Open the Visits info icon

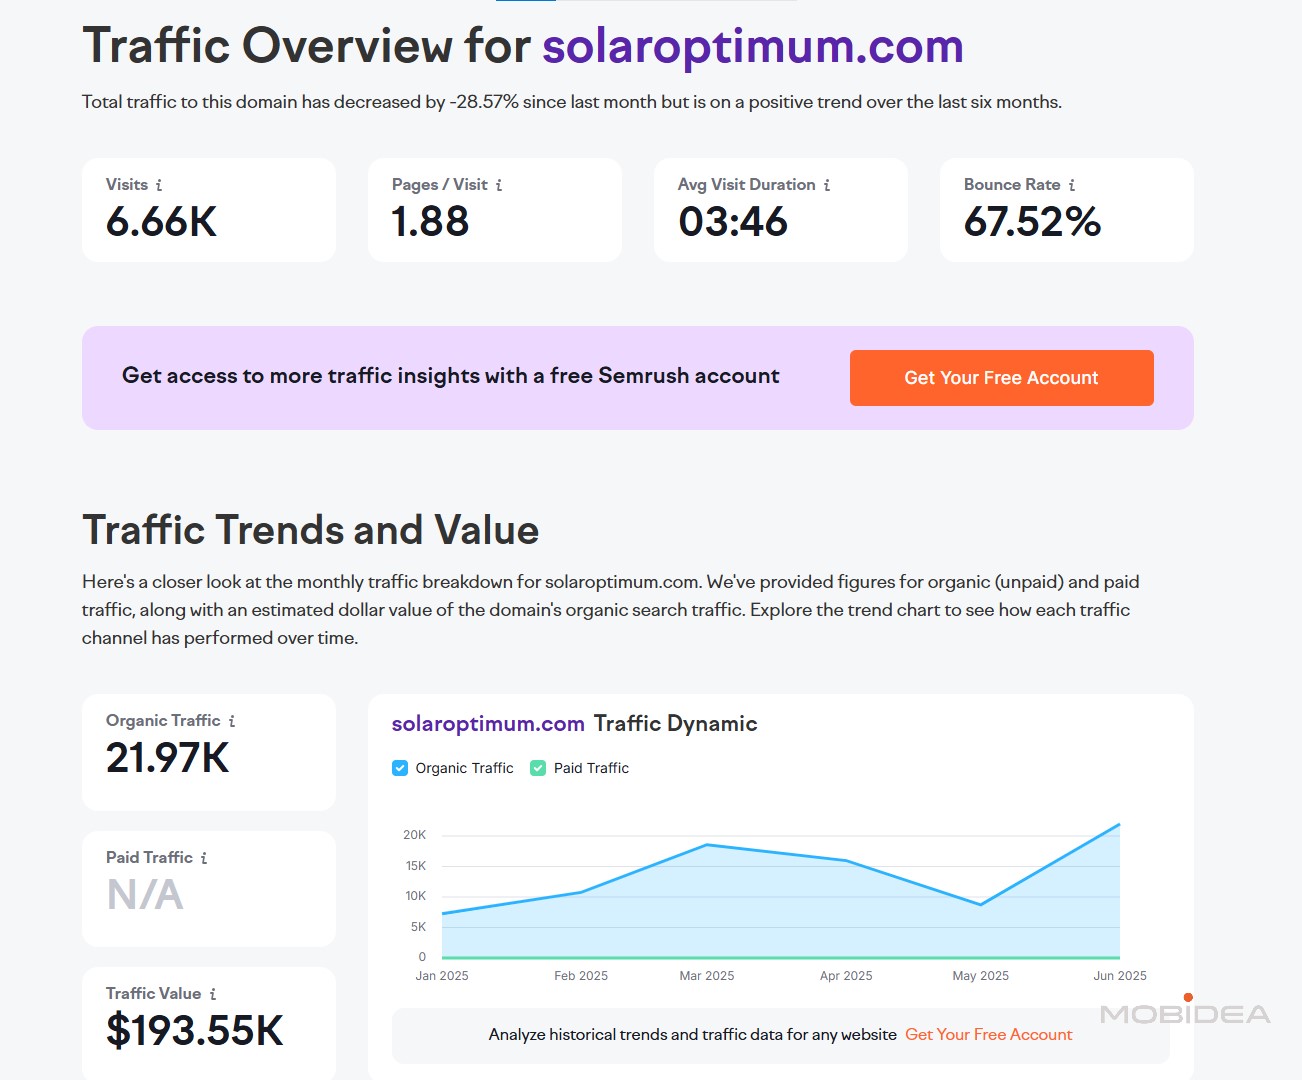tap(159, 185)
